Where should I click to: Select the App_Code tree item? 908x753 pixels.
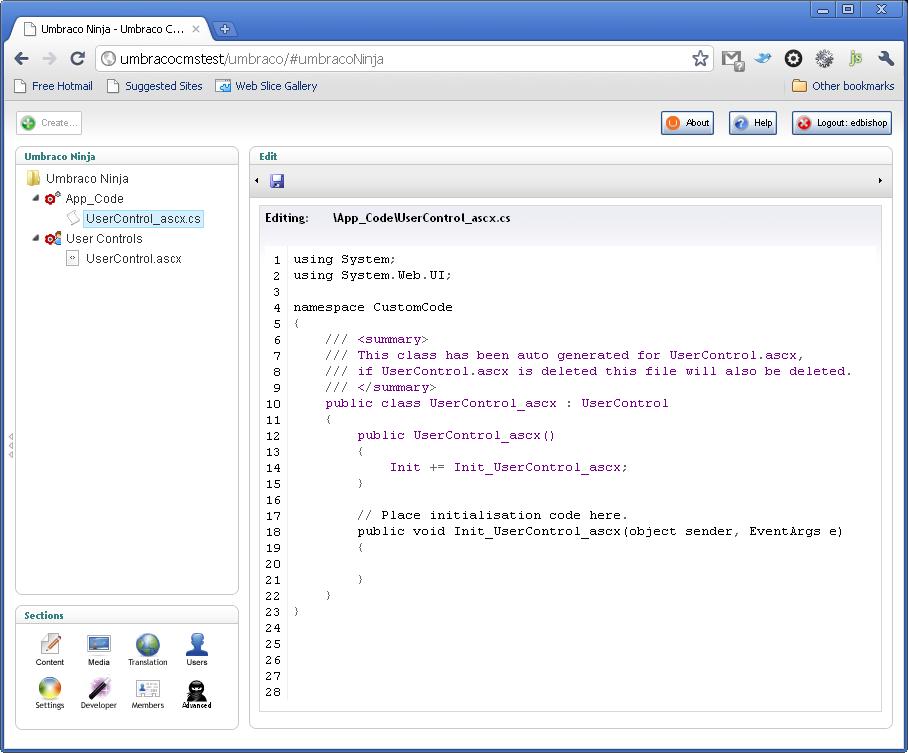coord(94,199)
